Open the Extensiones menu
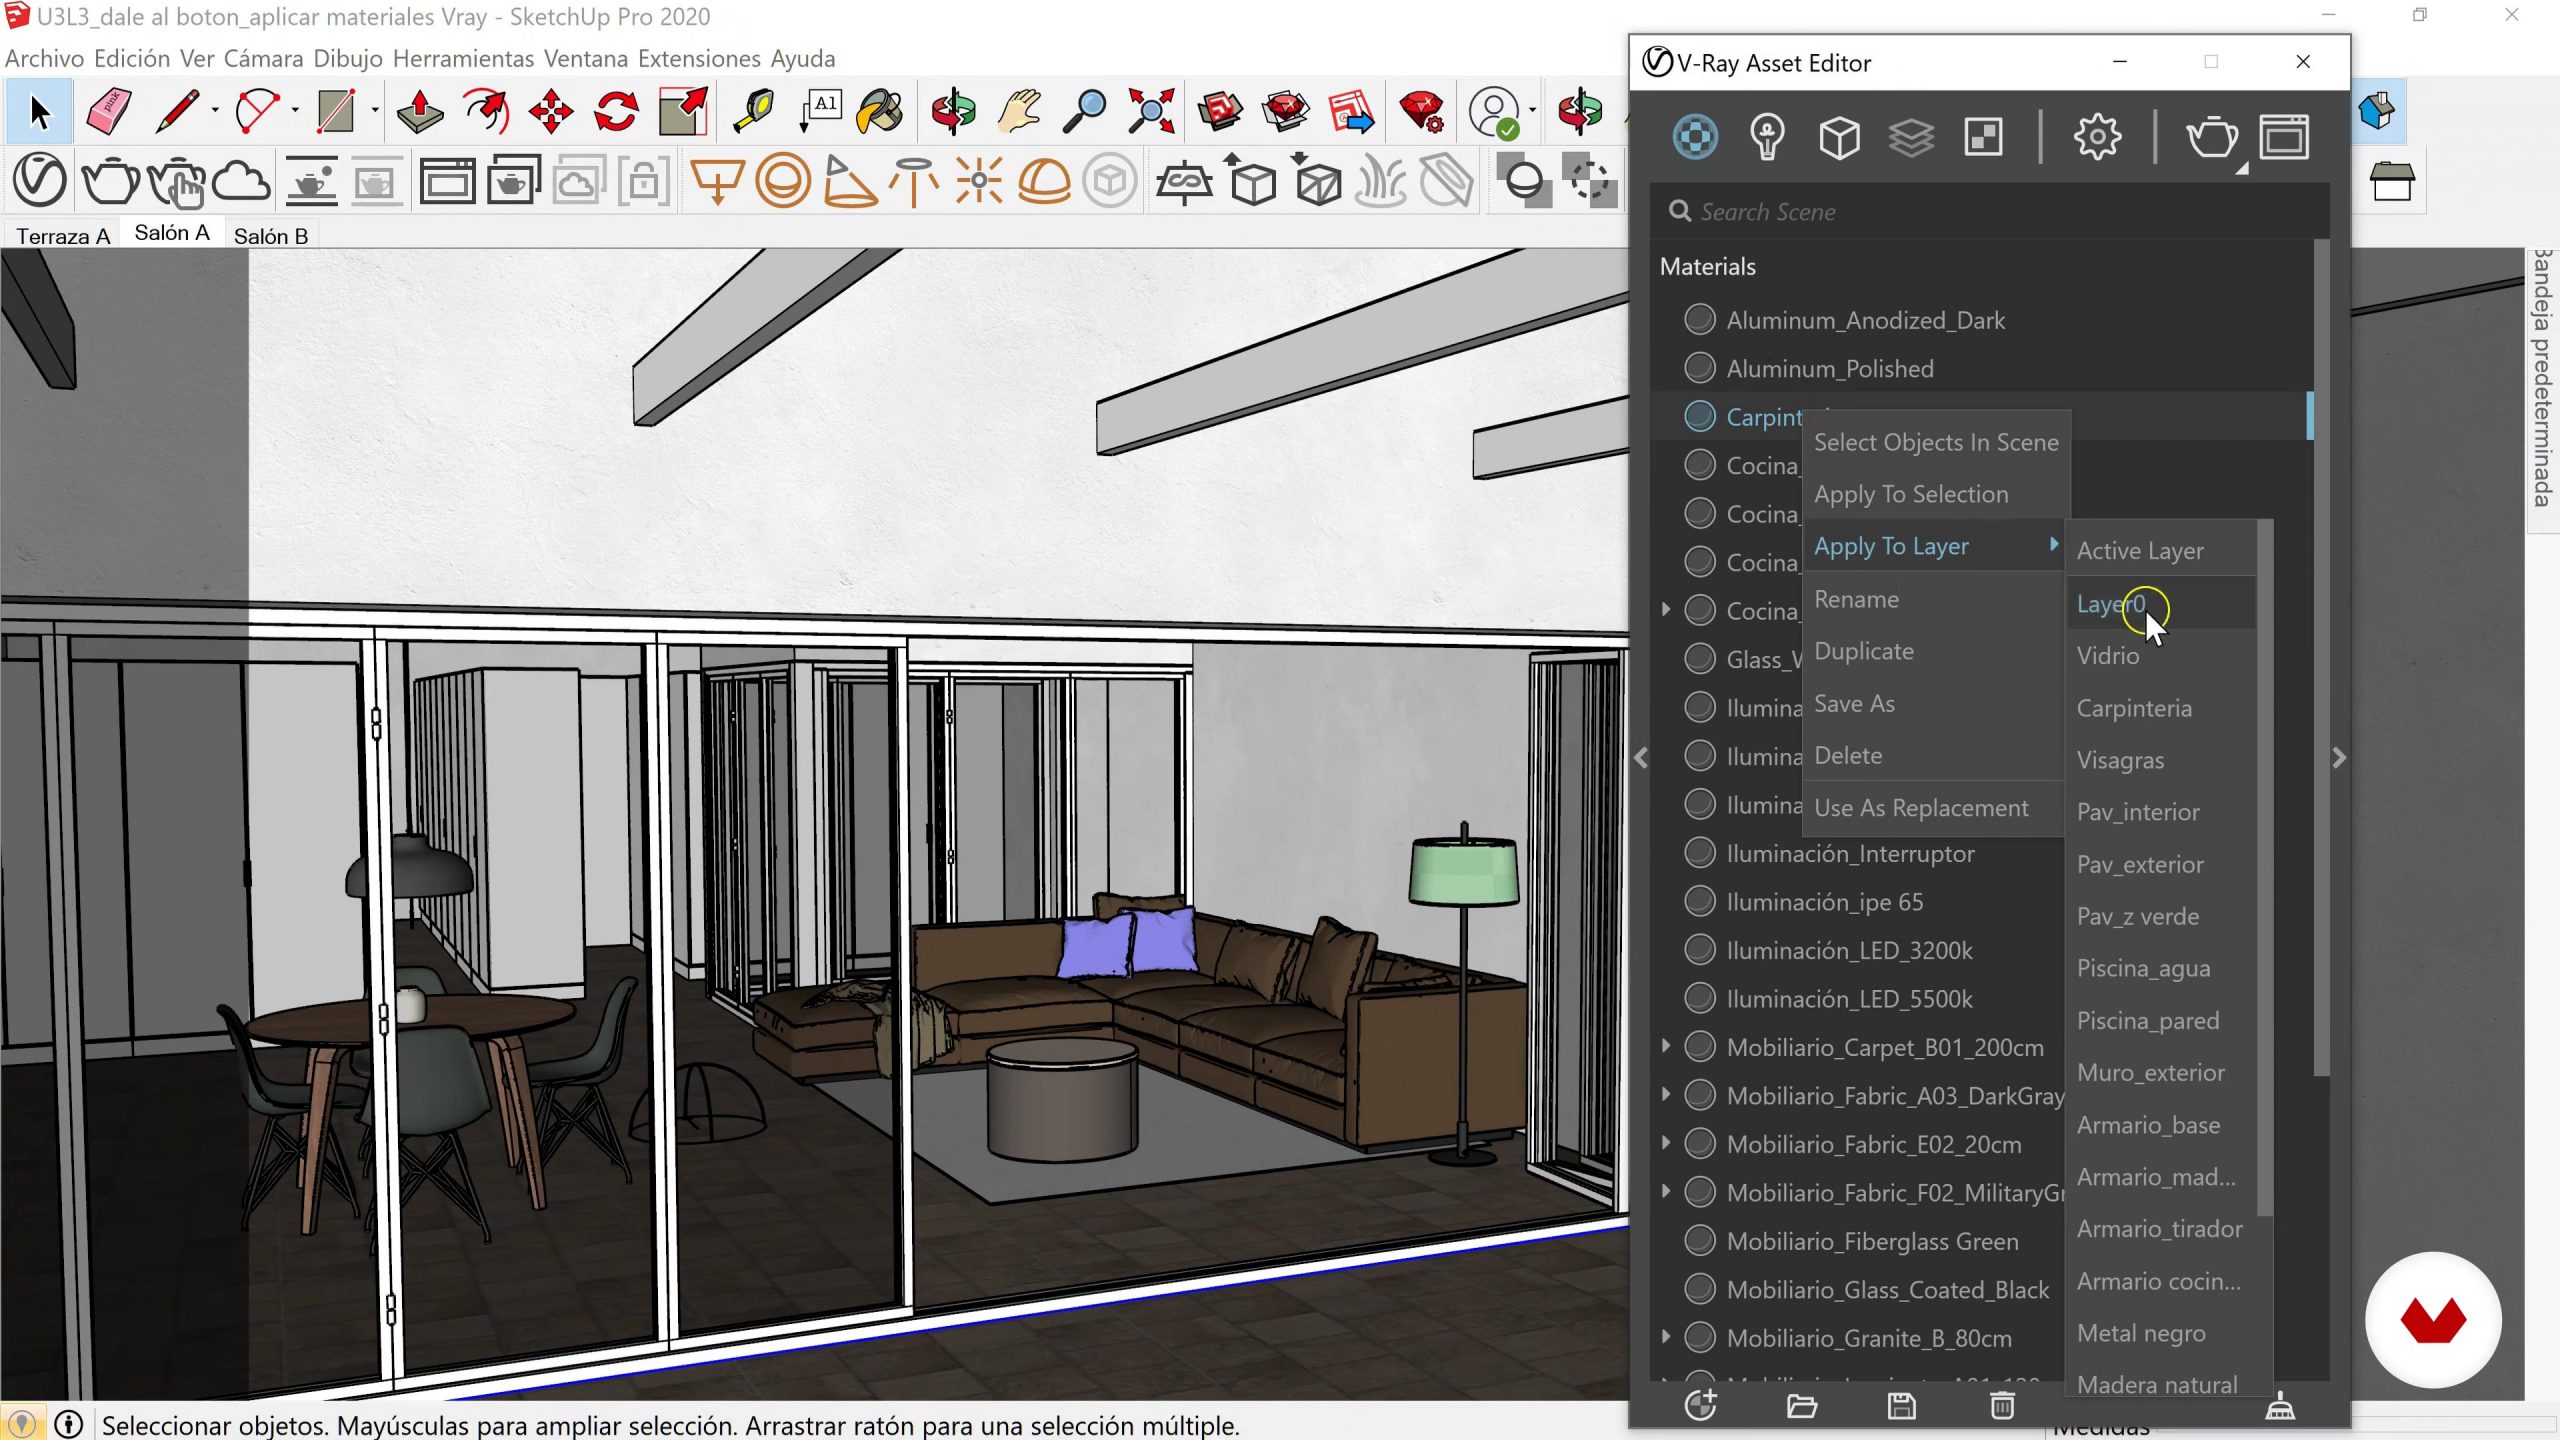This screenshot has height=1440, width=2560. point(699,59)
